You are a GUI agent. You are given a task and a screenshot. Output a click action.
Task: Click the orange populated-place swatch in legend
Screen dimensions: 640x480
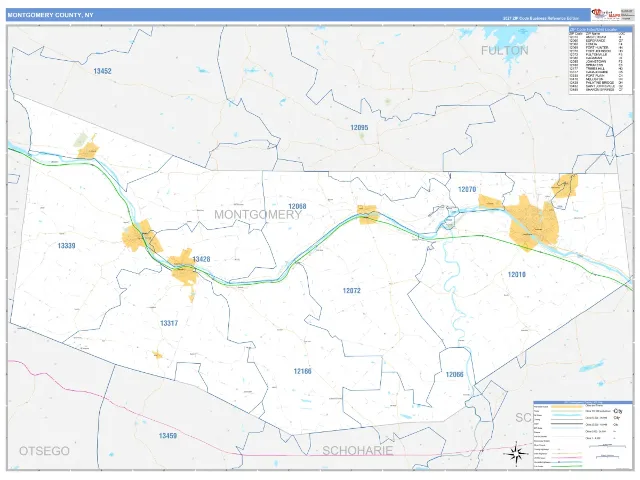567,407
